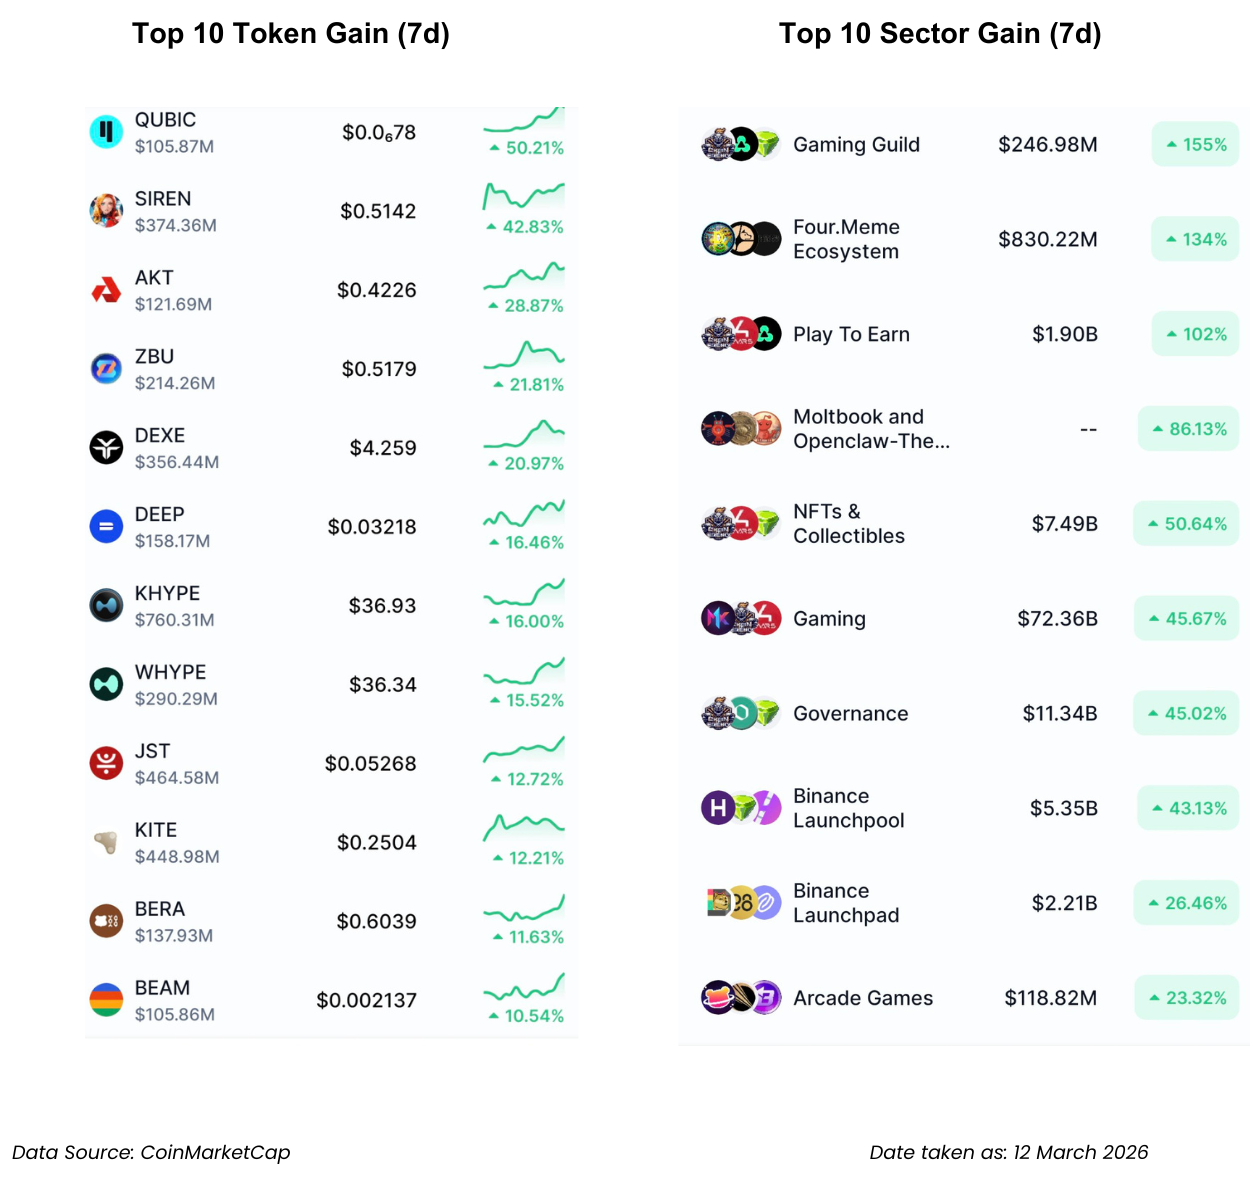The height and width of the screenshot is (1185, 1252).
Task: Click the red AKT token logo
Action: tap(106, 290)
